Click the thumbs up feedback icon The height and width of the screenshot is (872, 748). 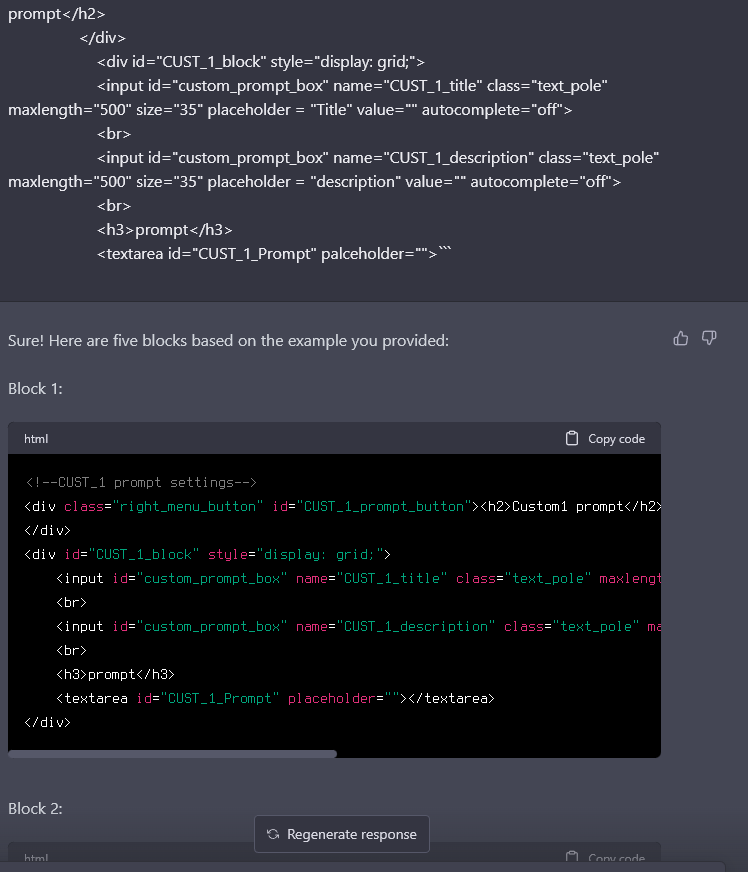[681, 339]
